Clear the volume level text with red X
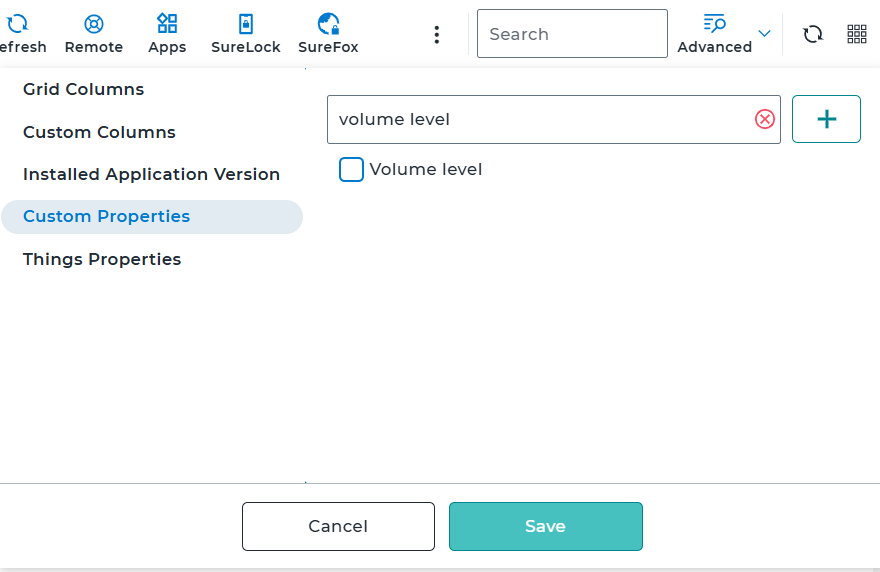This screenshot has height=572, width=880. tap(764, 120)
